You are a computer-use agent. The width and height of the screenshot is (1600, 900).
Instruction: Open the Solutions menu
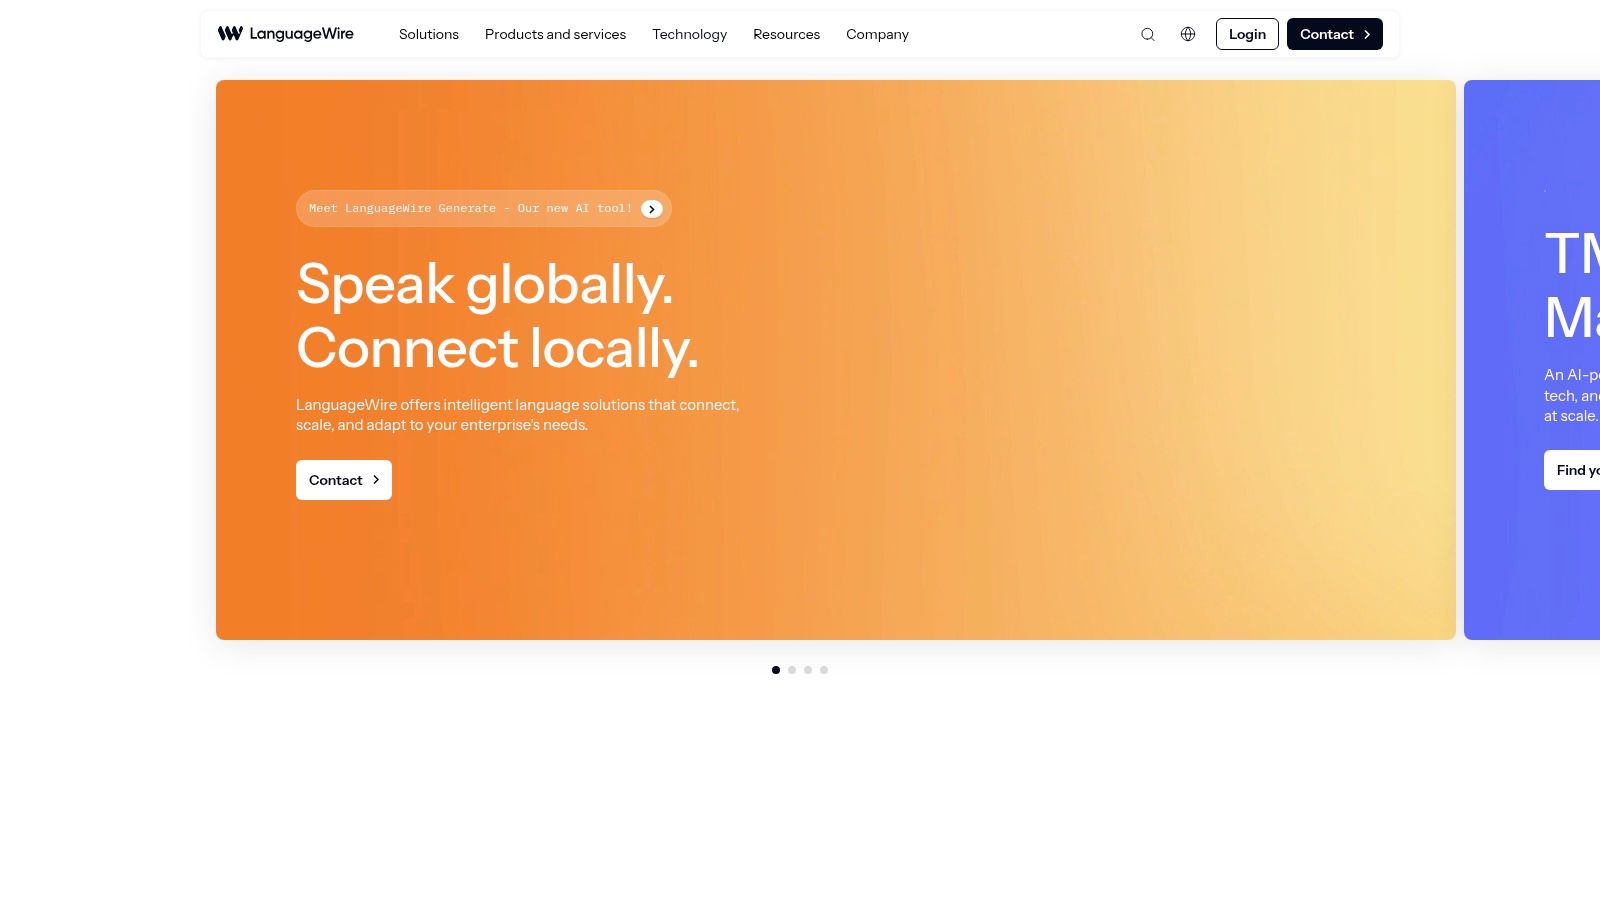pyautogui.click(x=429, y=34)
